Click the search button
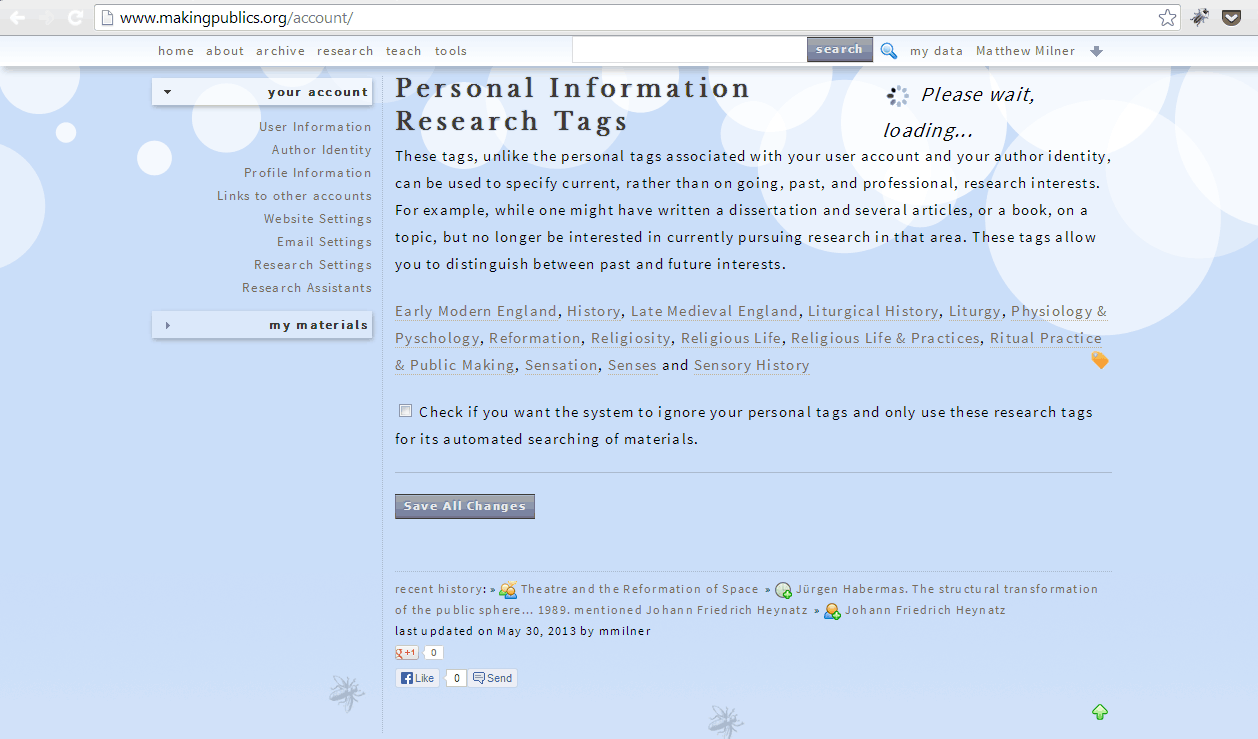The width and height of the screenshot is (1258, 739). (x=839, y=49)
